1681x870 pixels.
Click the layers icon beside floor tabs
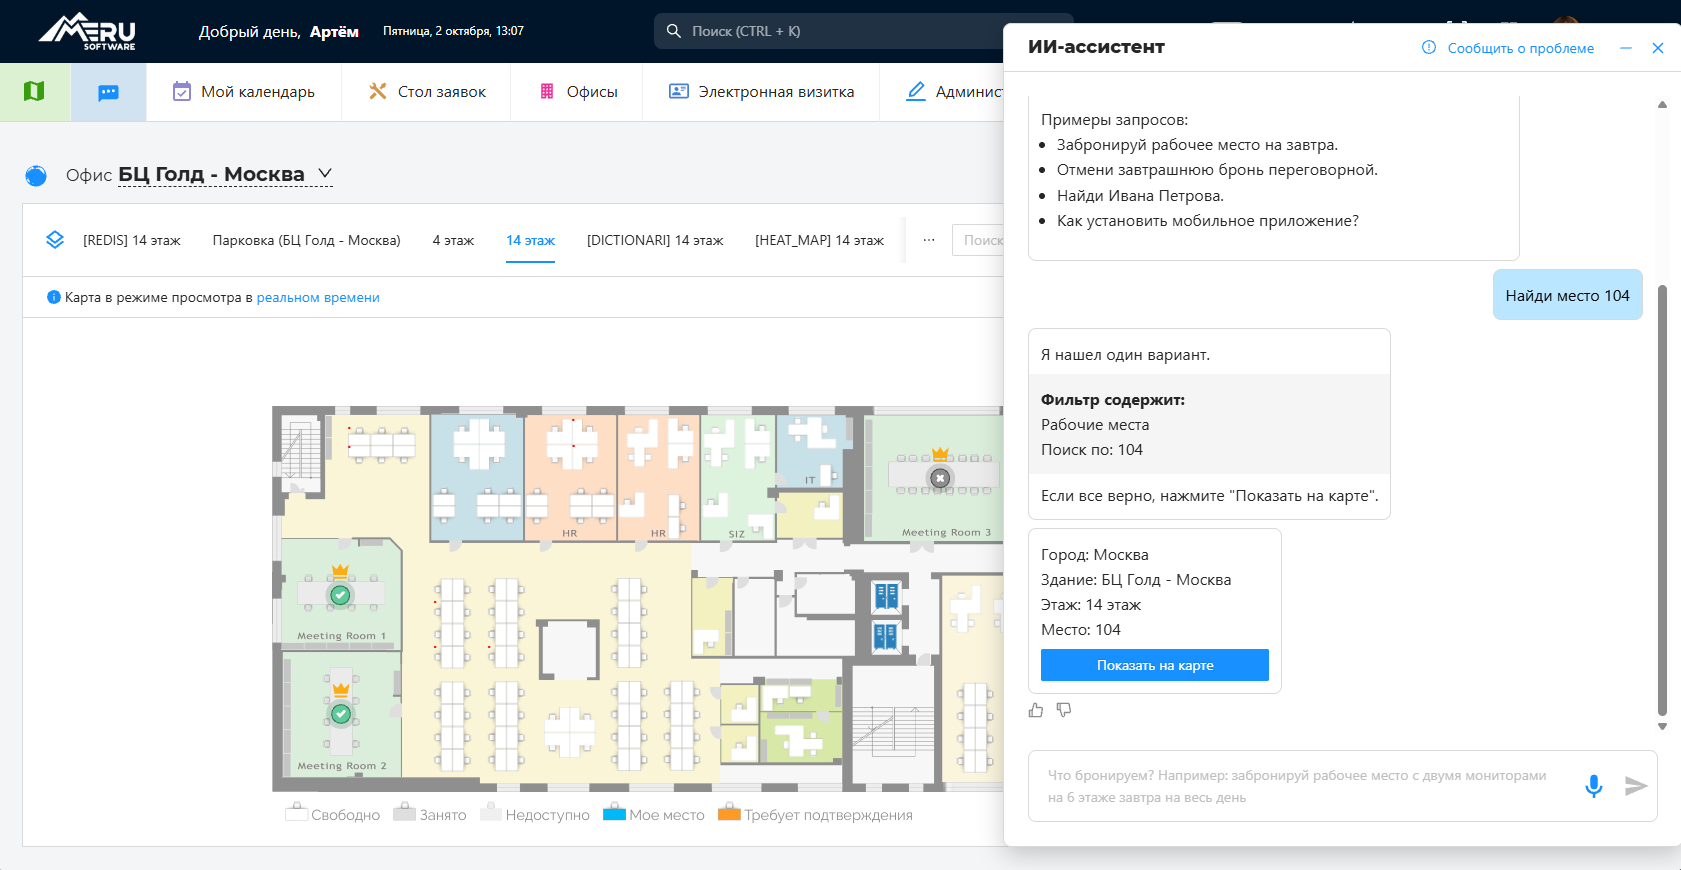(55, 240)
